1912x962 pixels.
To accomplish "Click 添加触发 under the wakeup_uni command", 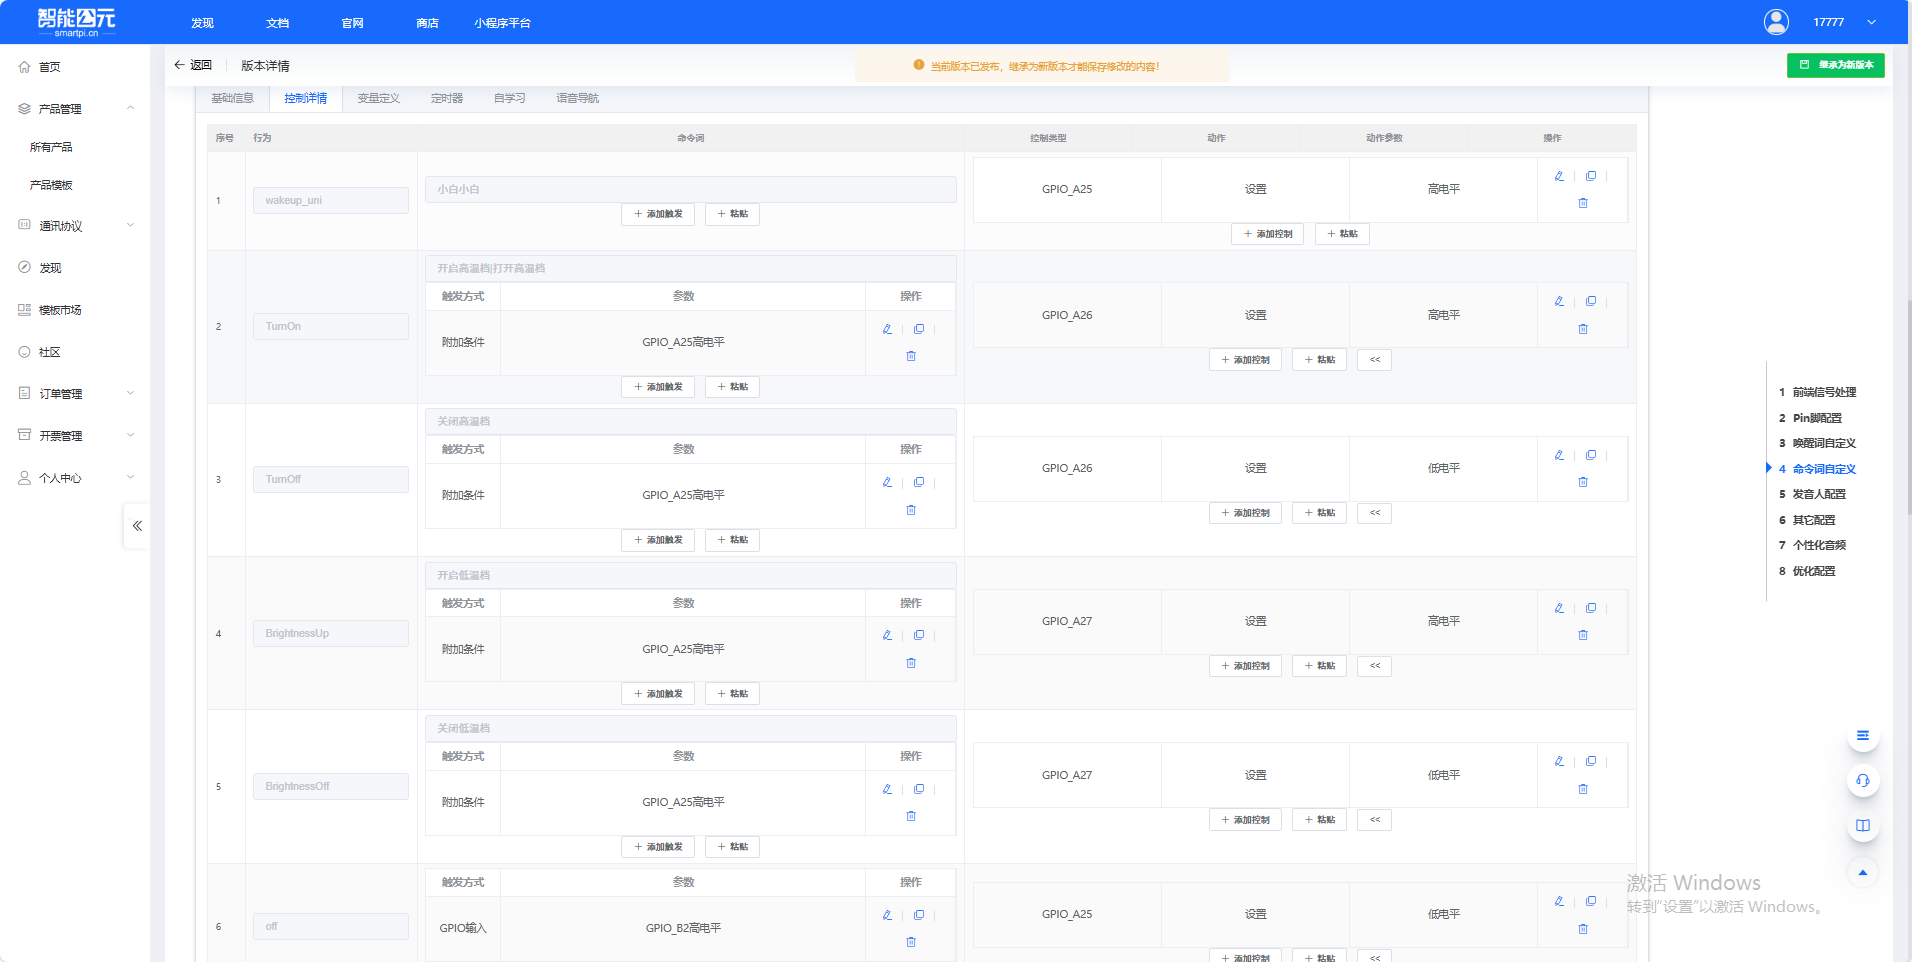I will (658, 214).
